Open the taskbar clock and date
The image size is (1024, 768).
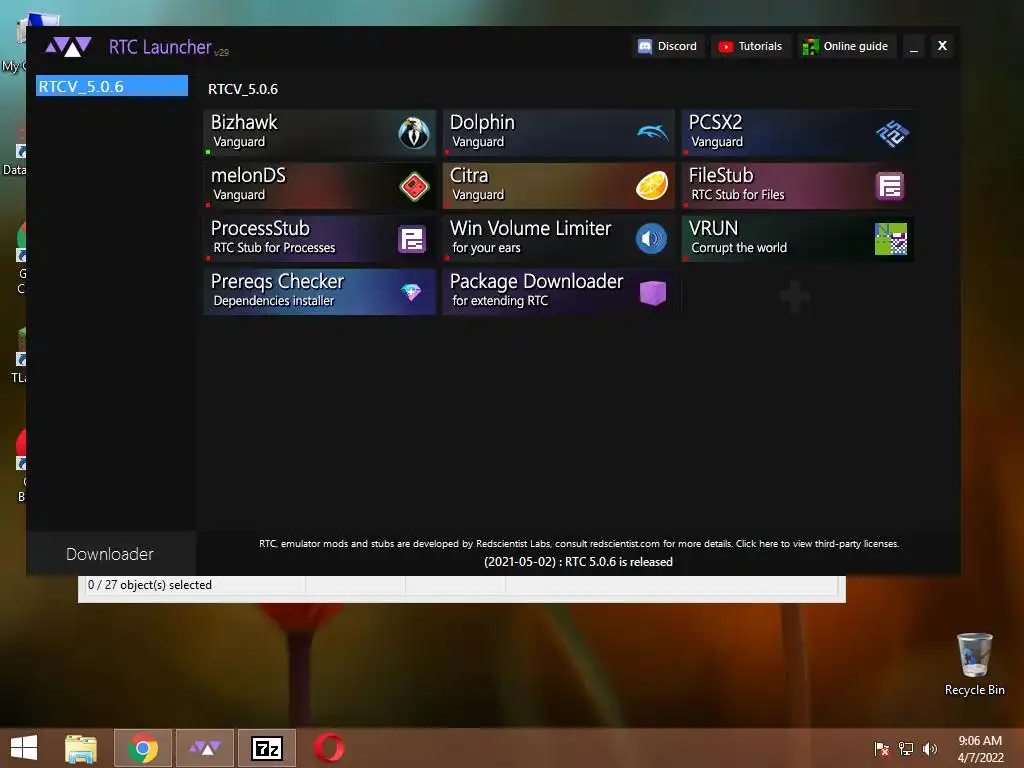[x=980, y=749]
